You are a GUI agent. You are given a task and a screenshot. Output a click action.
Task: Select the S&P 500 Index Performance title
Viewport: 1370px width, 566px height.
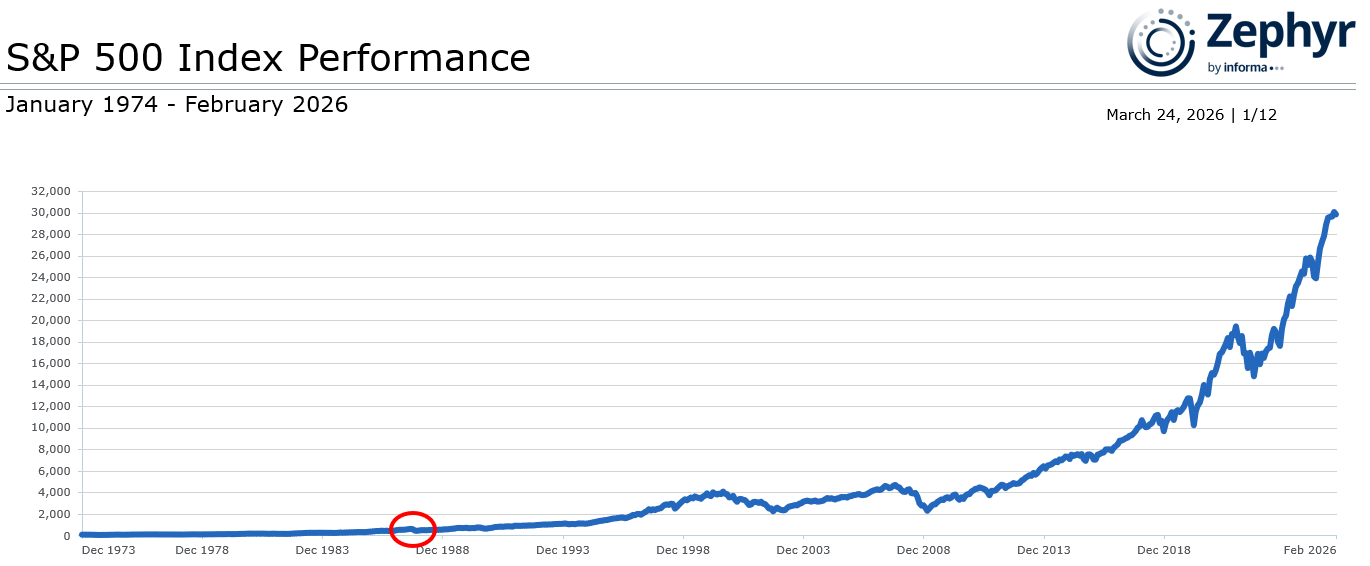click(268, 58)
